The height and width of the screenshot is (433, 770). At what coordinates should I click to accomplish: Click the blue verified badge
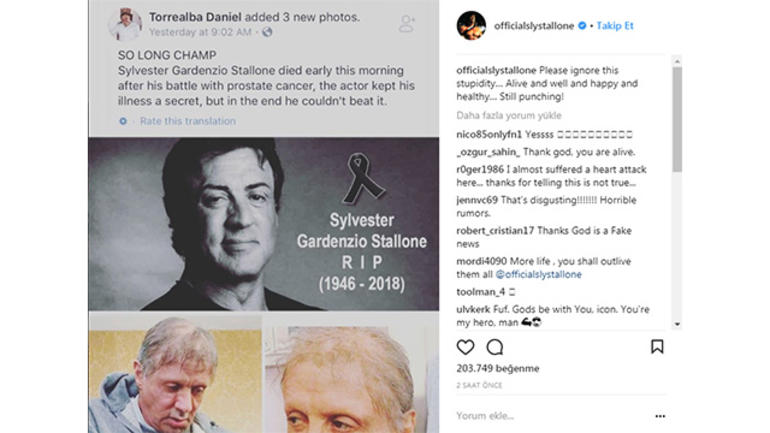pyautogui.click(x=582, y=26)
